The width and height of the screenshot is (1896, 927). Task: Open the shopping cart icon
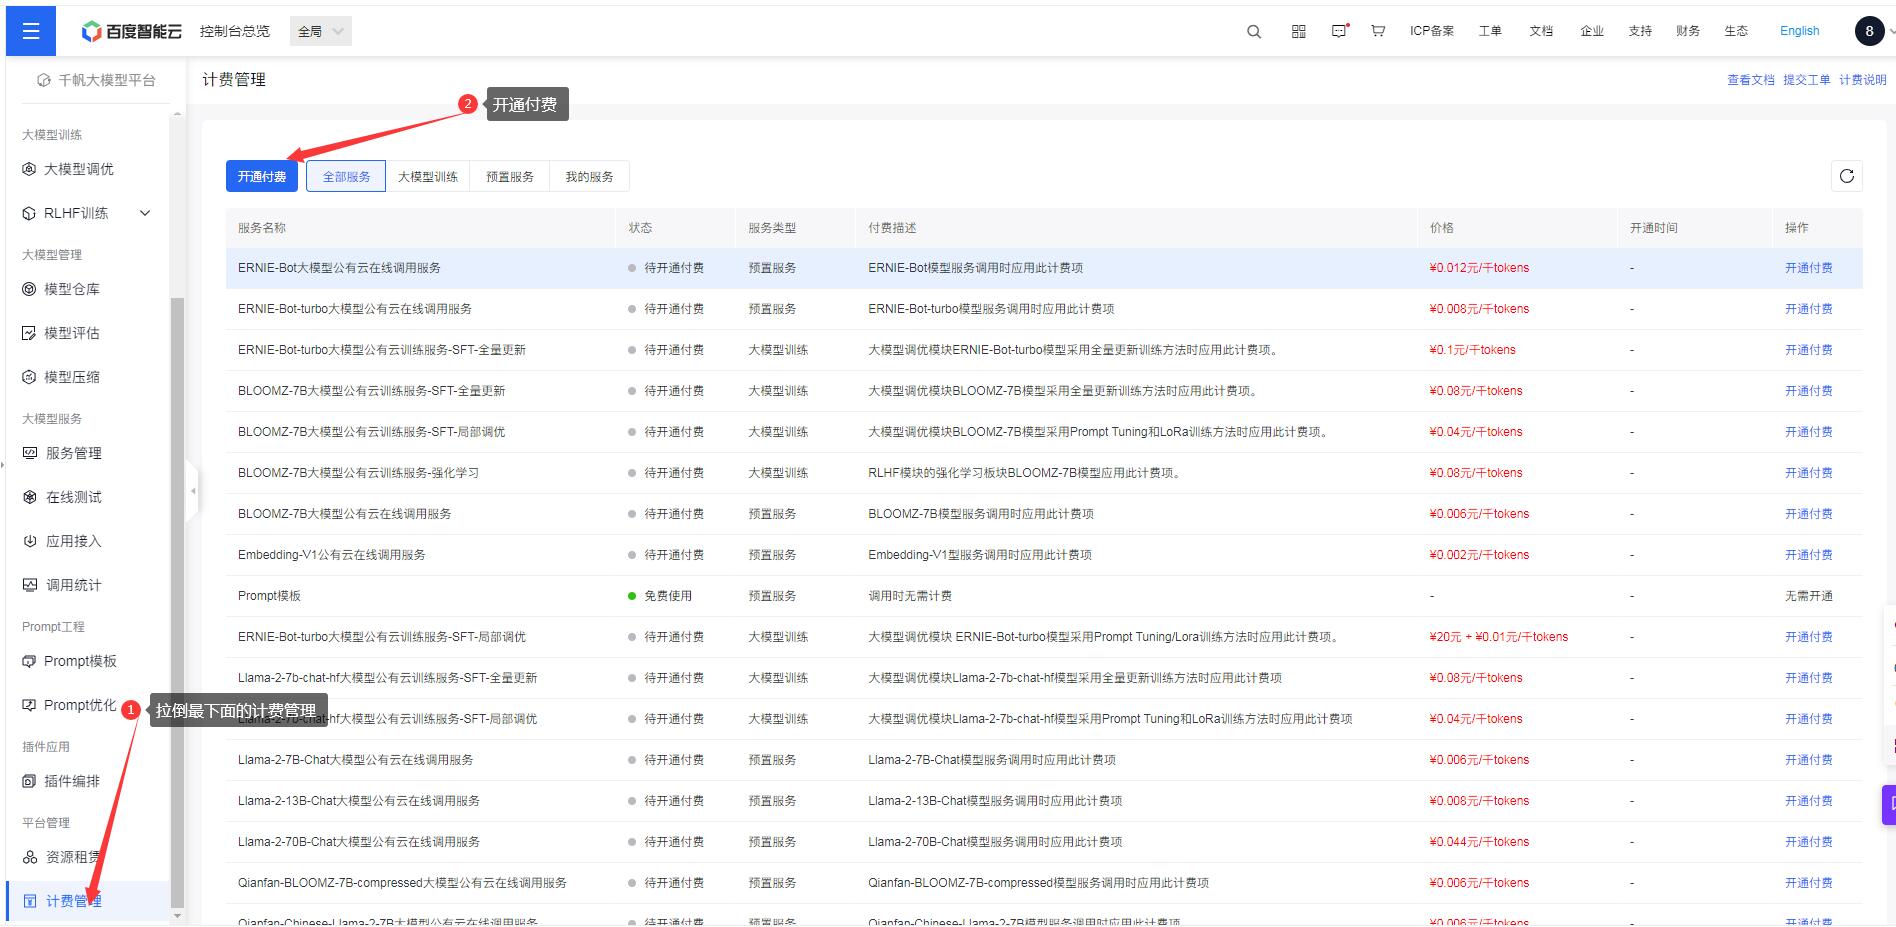[x=1378, y=31]
